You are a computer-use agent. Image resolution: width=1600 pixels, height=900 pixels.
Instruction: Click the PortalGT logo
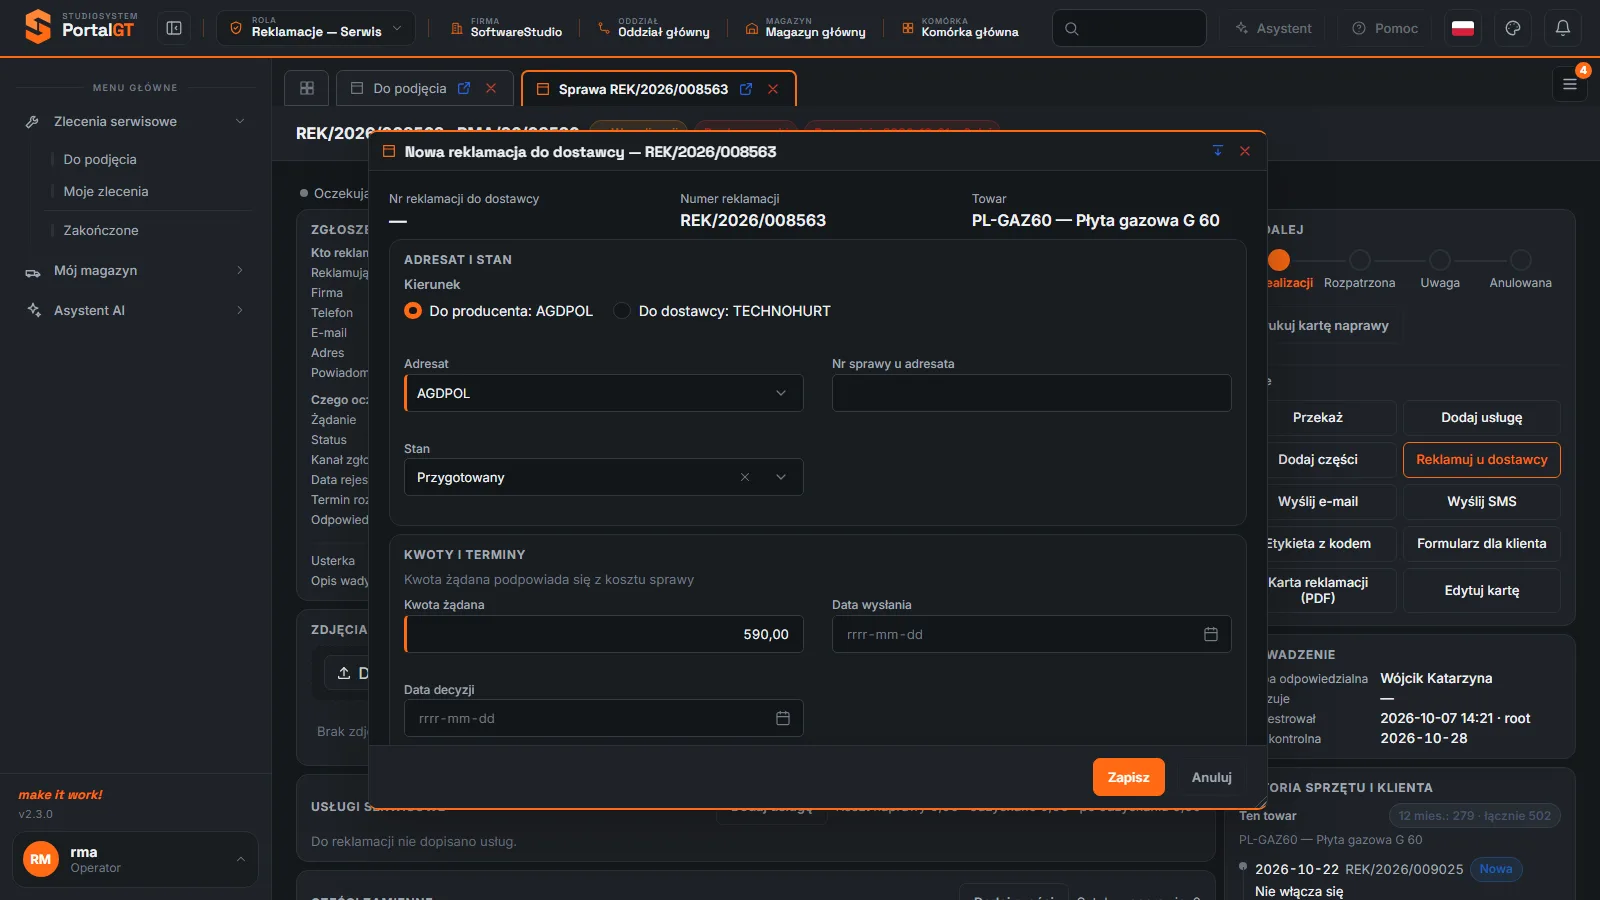[81, 27]
